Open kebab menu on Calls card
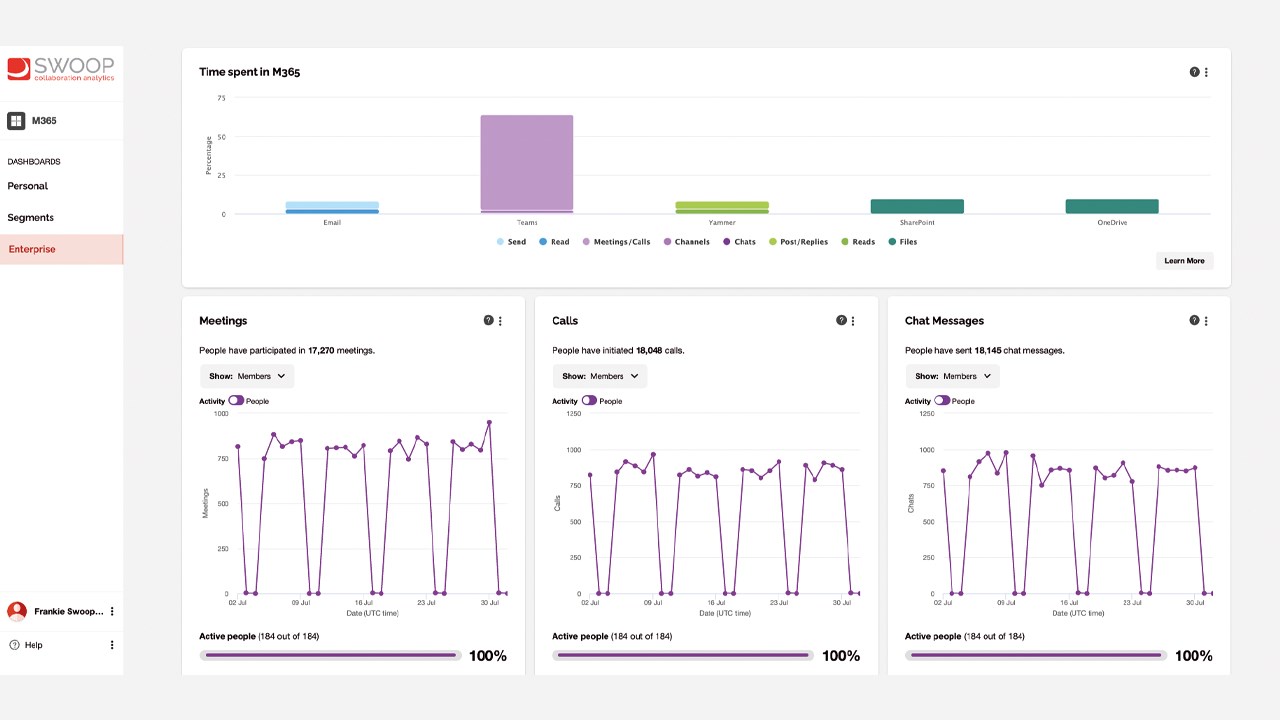Screen dimensions: 1280x720 pyautogui.click(x=853, y=321)
